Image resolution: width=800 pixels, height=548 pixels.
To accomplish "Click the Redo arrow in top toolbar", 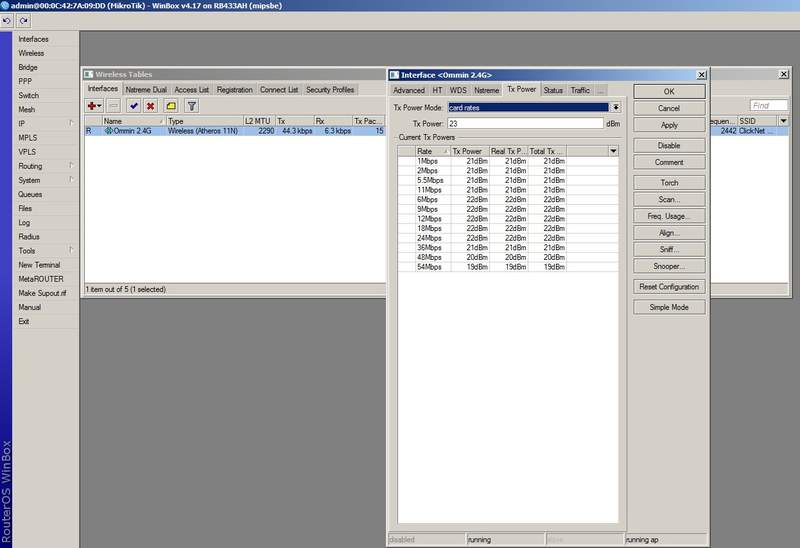I will click(x=23, y=21).
